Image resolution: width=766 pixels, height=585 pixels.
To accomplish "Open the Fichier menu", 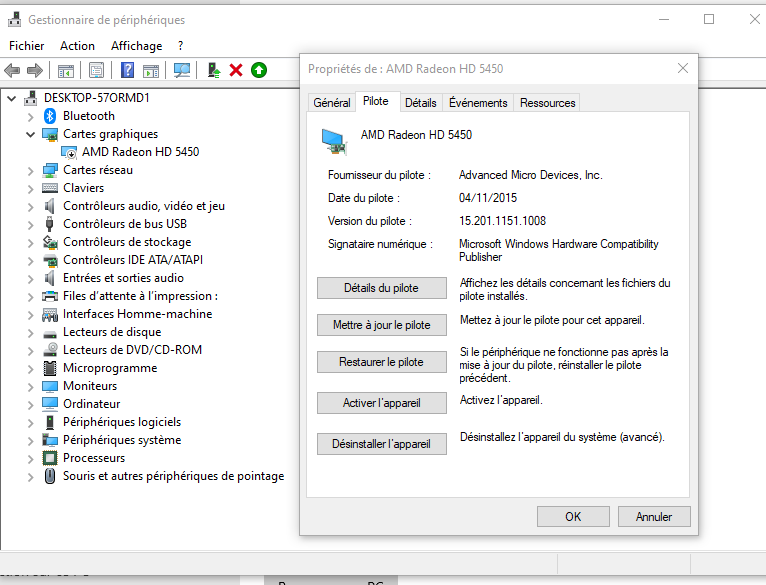I will pyautogui.click(x=26, y=46).
